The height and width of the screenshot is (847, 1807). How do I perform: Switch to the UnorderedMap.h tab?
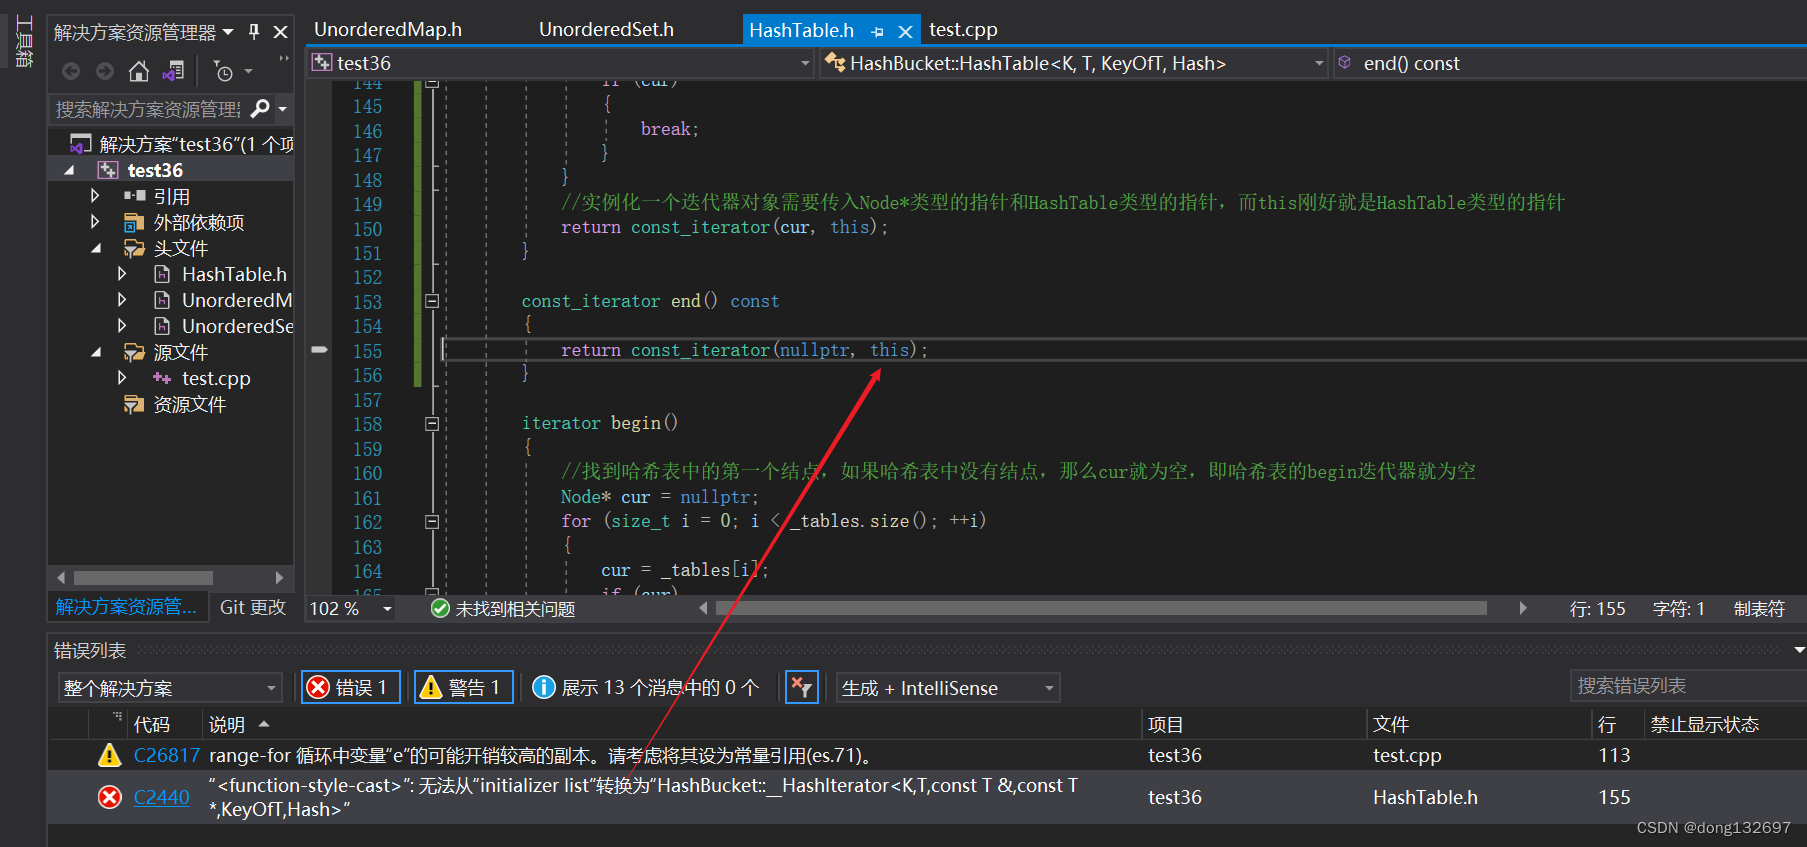388,30
